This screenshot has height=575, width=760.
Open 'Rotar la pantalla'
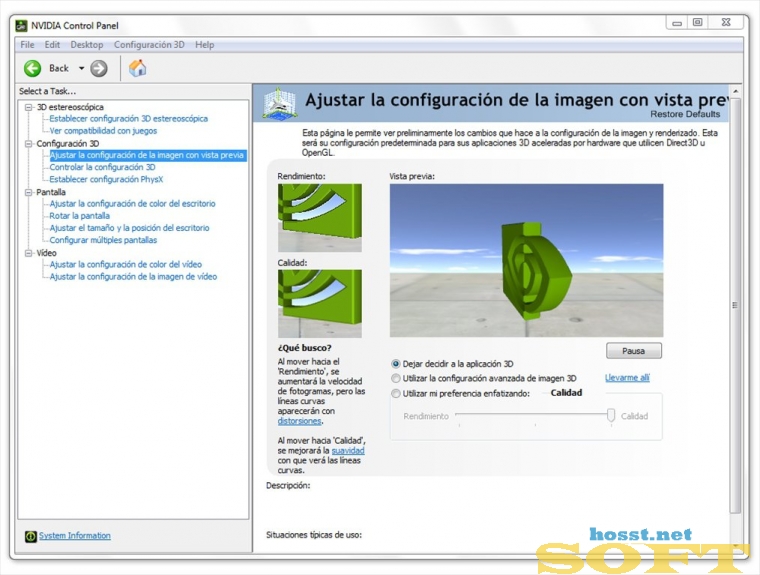tap(79, 216)
